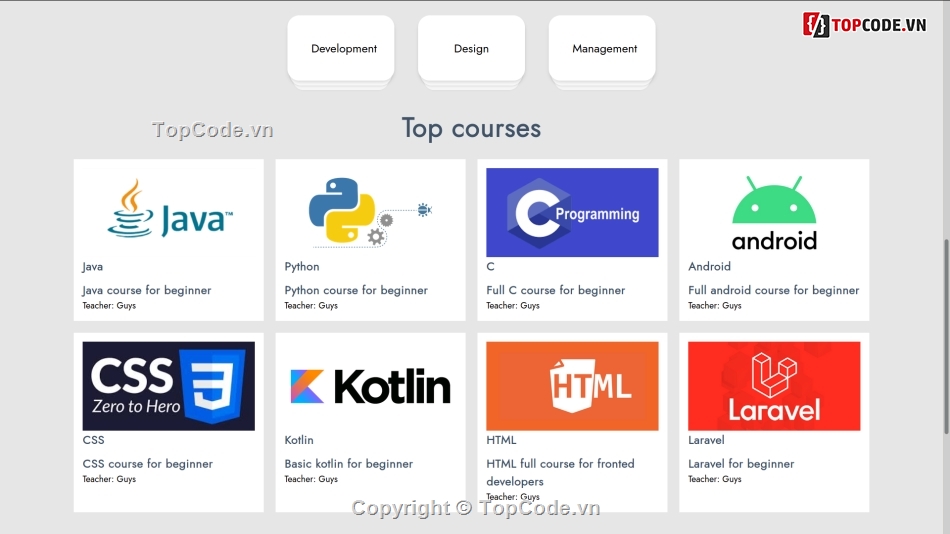
Task: Click the Android robot logo
Action: [774, 212]
